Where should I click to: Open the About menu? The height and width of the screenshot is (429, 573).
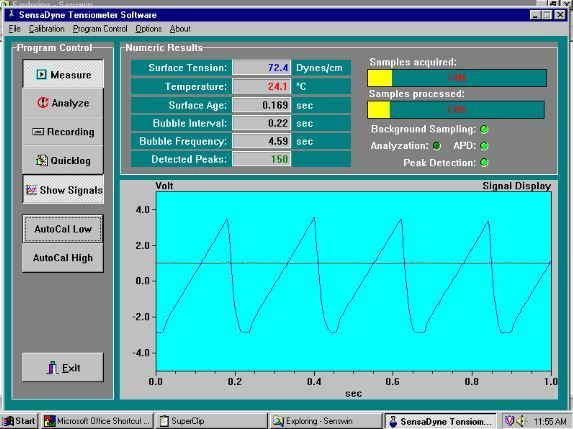tap(180, 29)
